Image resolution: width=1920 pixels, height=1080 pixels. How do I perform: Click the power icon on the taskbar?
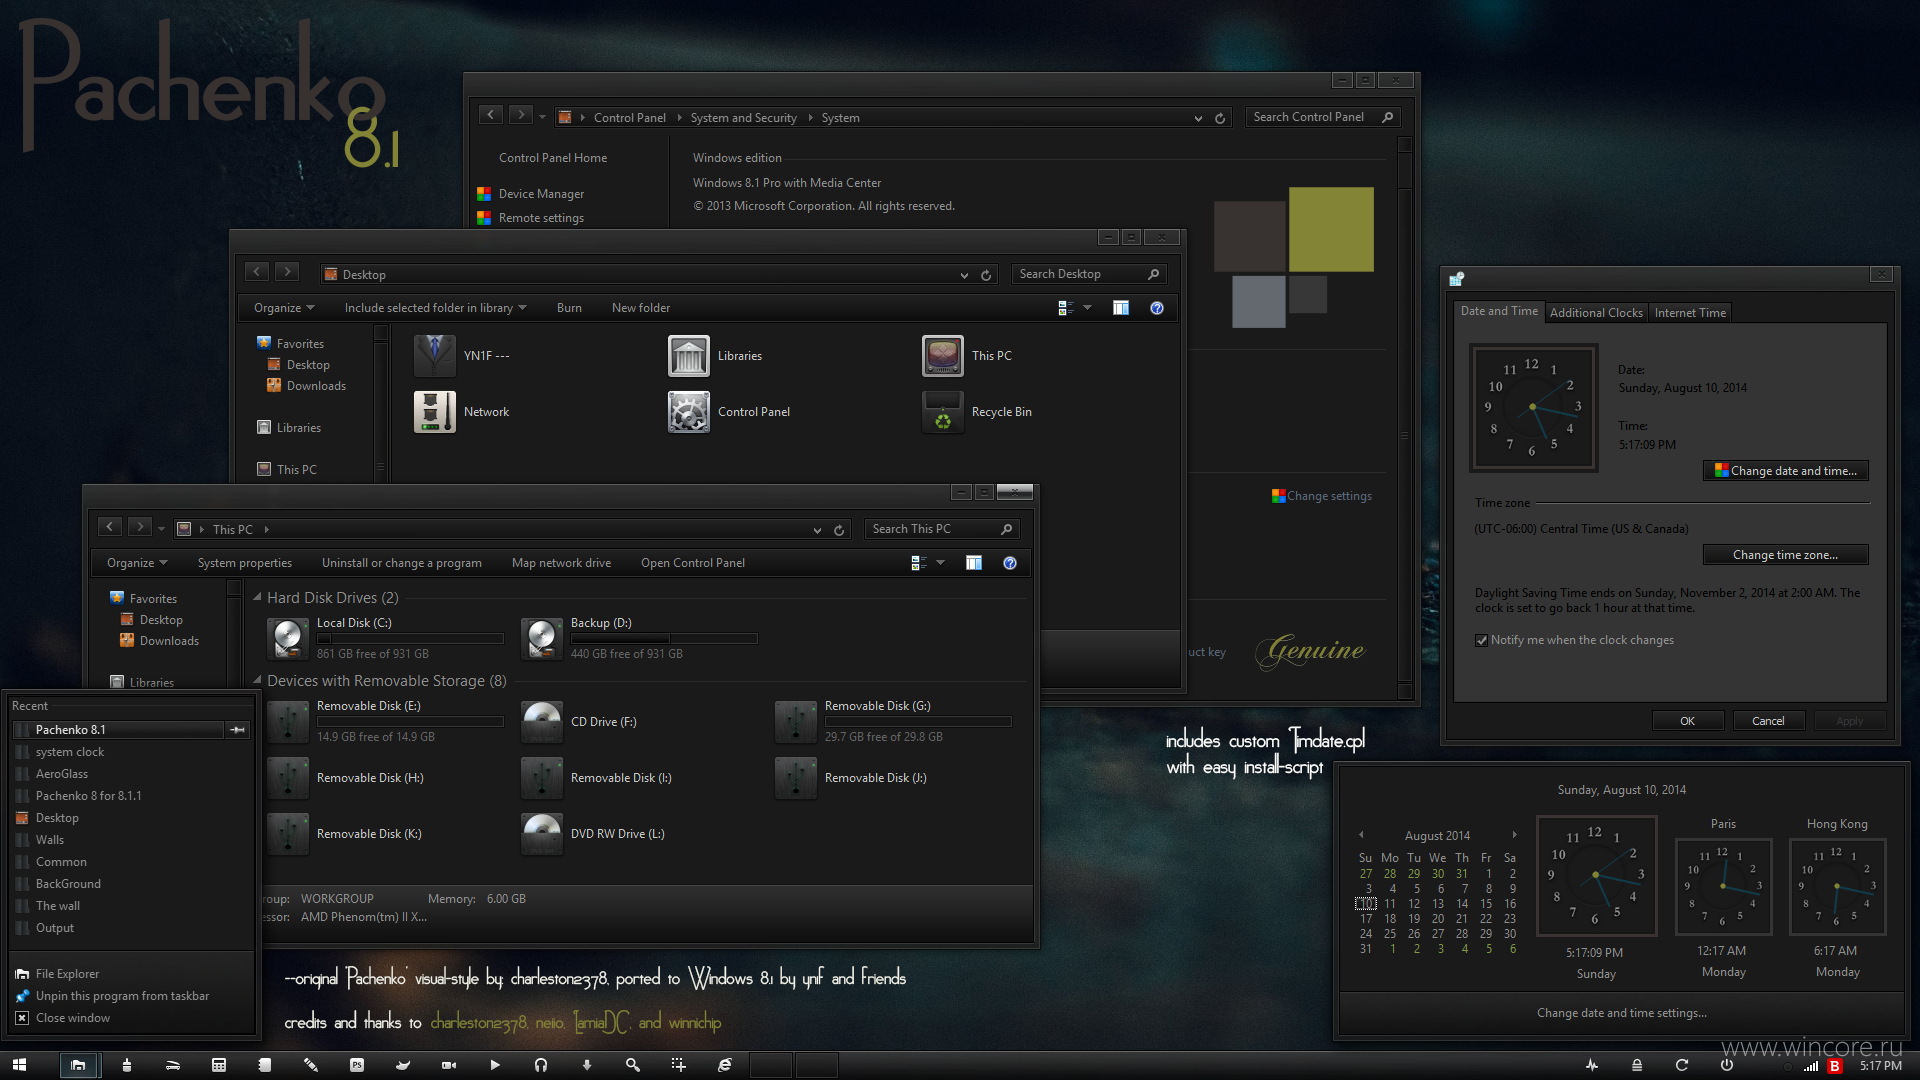(1726, 1065)
